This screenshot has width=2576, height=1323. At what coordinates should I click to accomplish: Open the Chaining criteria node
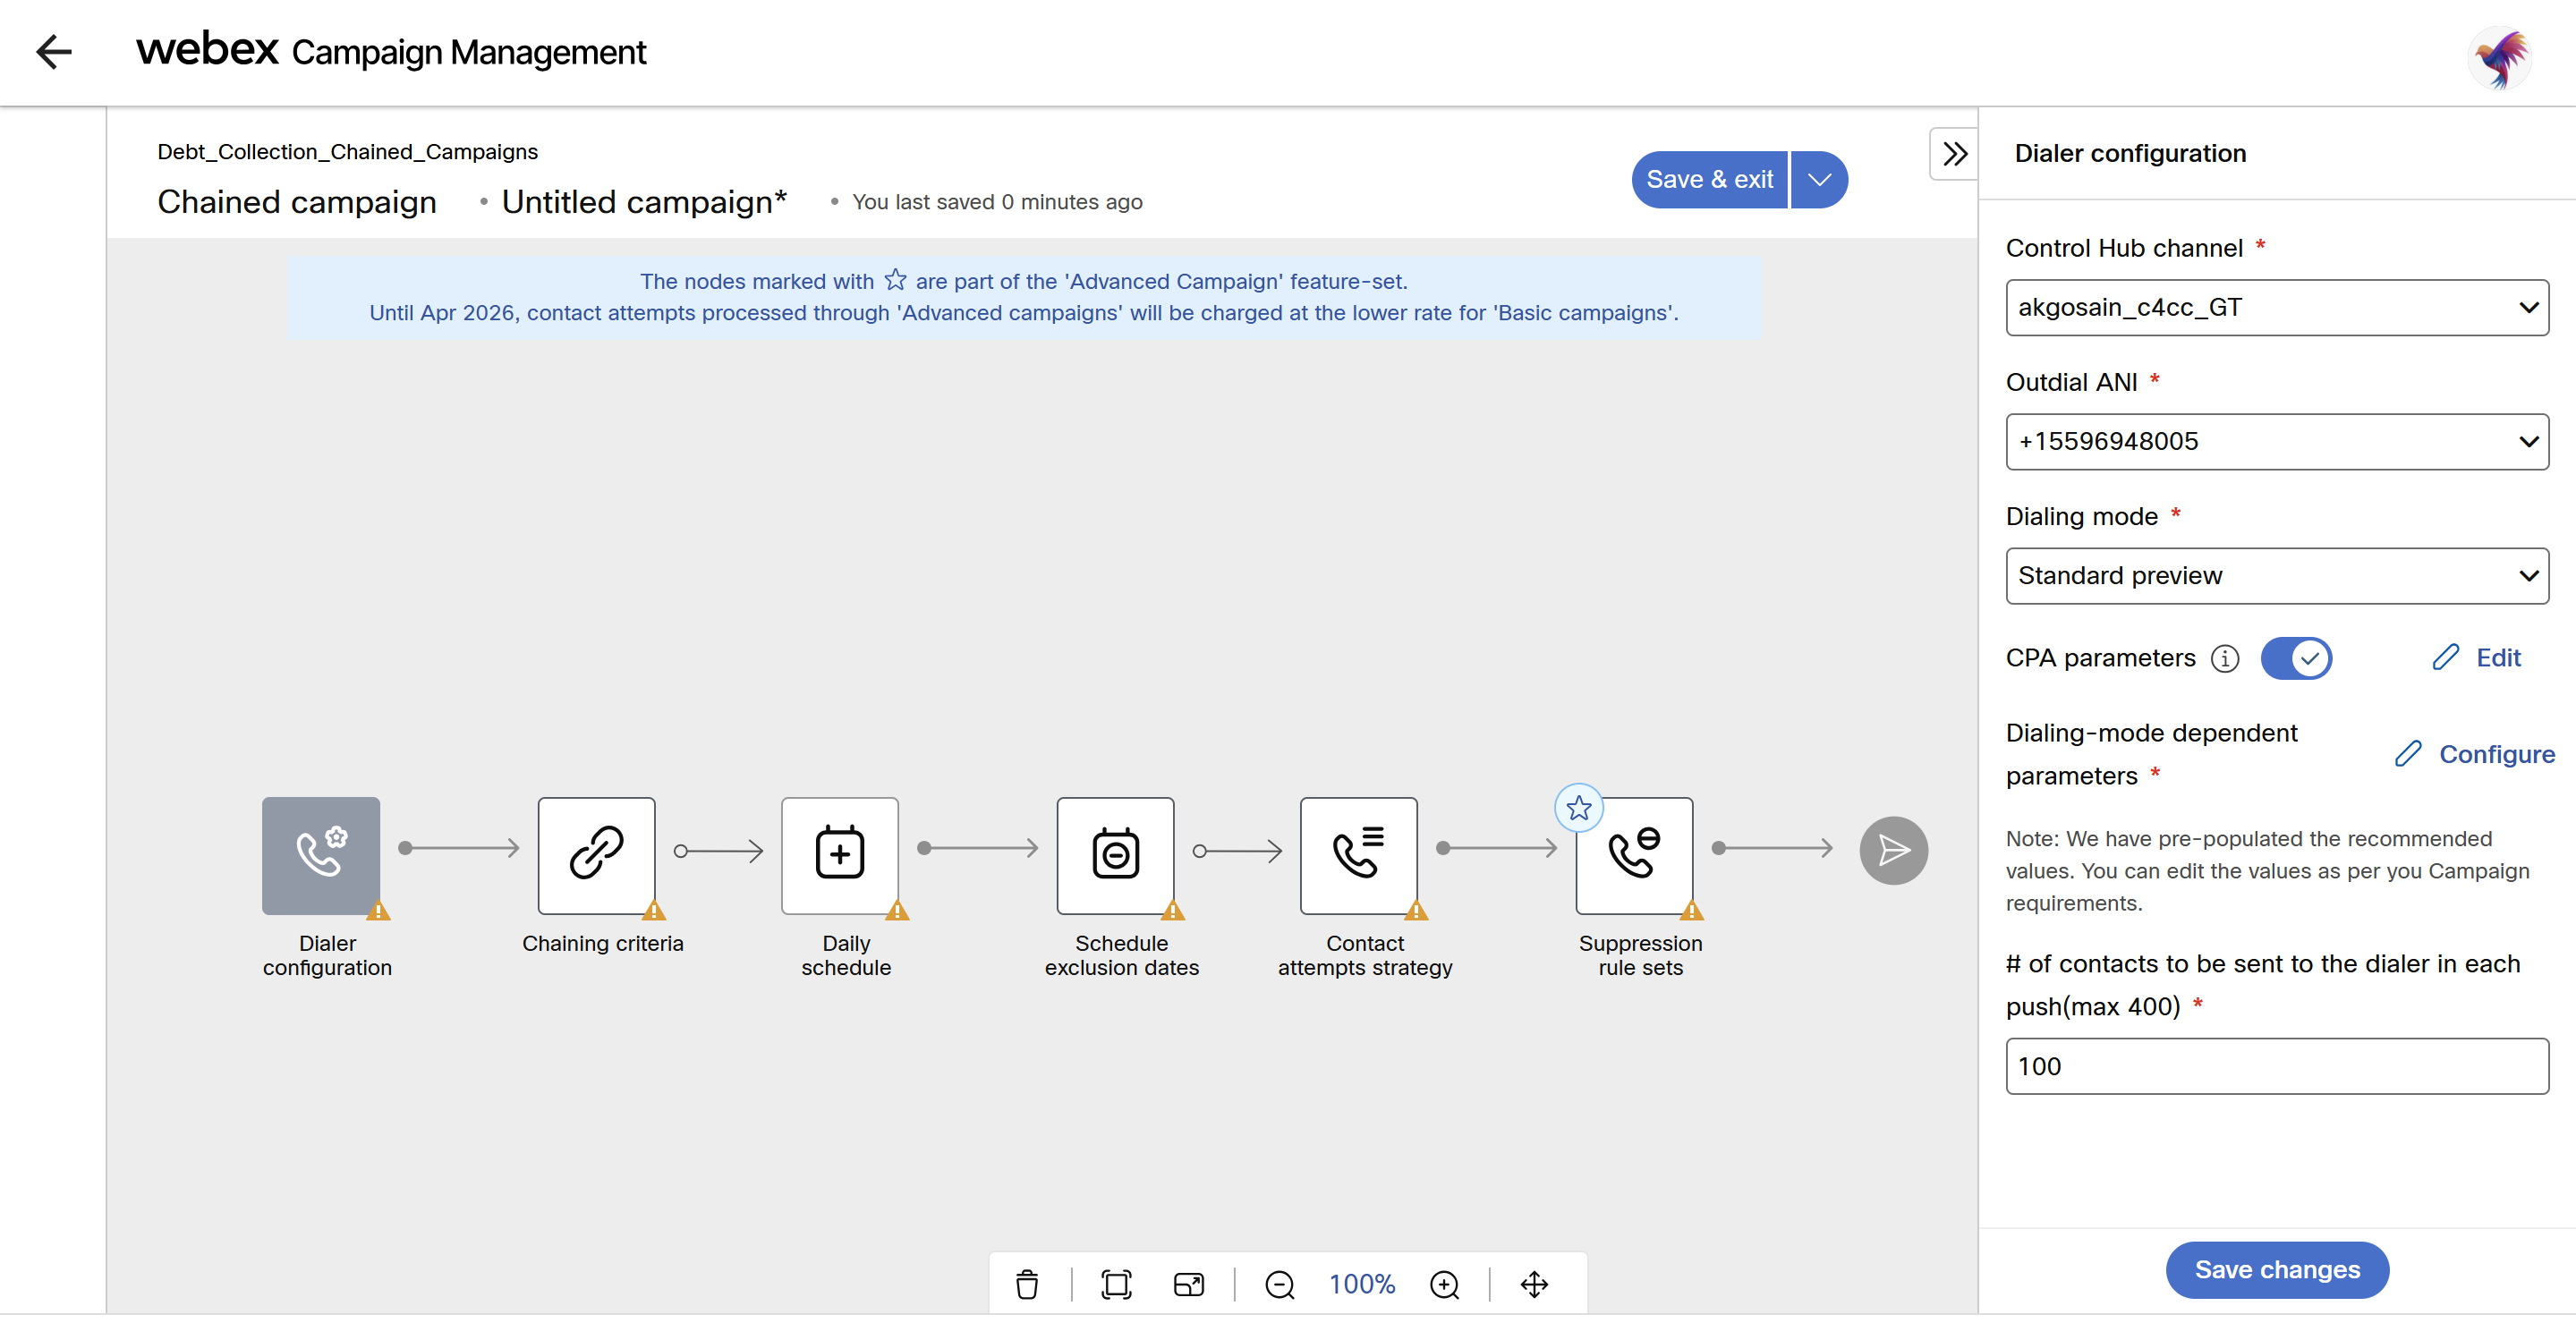[x=596, y=854]
